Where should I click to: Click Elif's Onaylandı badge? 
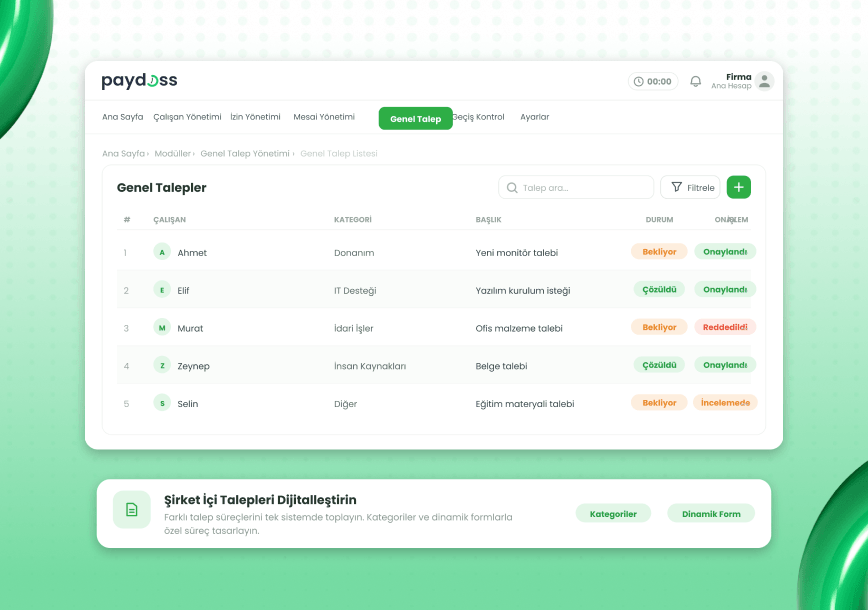[x=725, y=289]
